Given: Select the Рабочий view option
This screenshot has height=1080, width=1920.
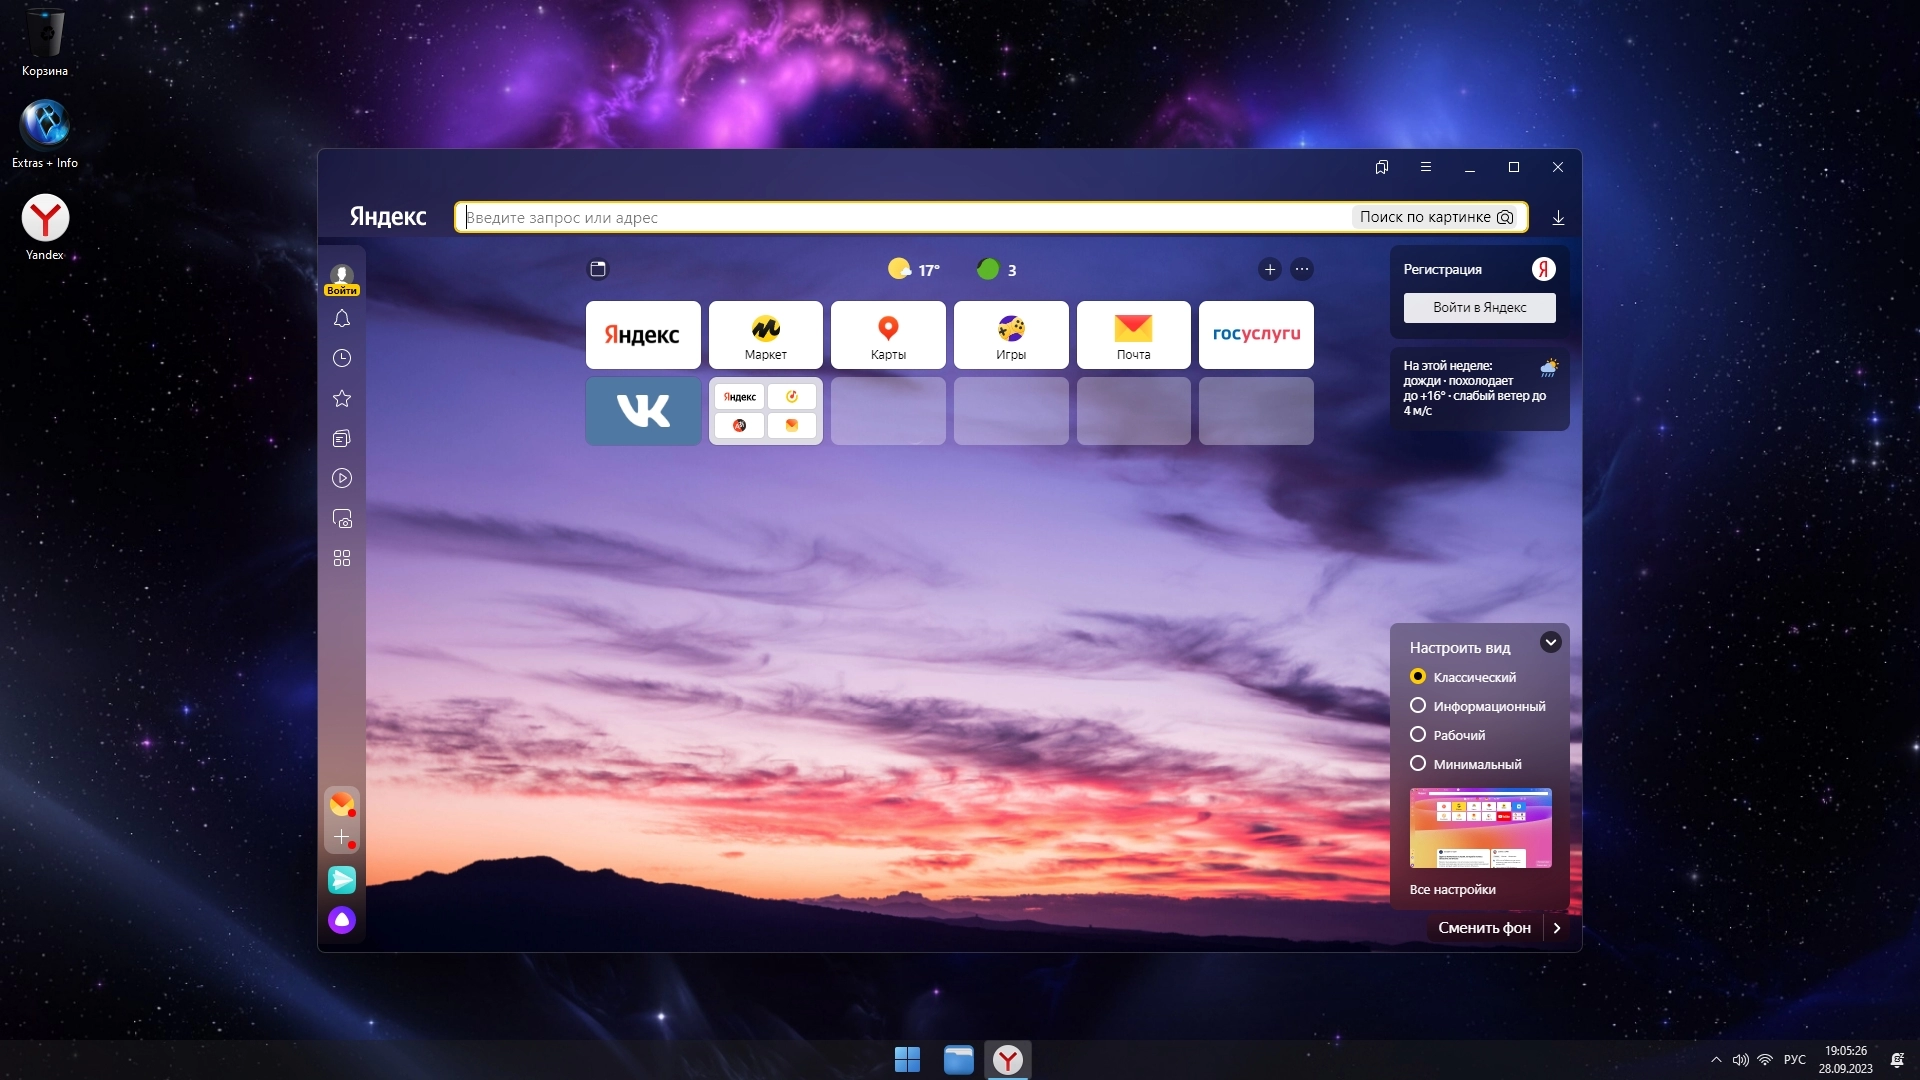Looking at the screenshot, I should click(1418, 735).
